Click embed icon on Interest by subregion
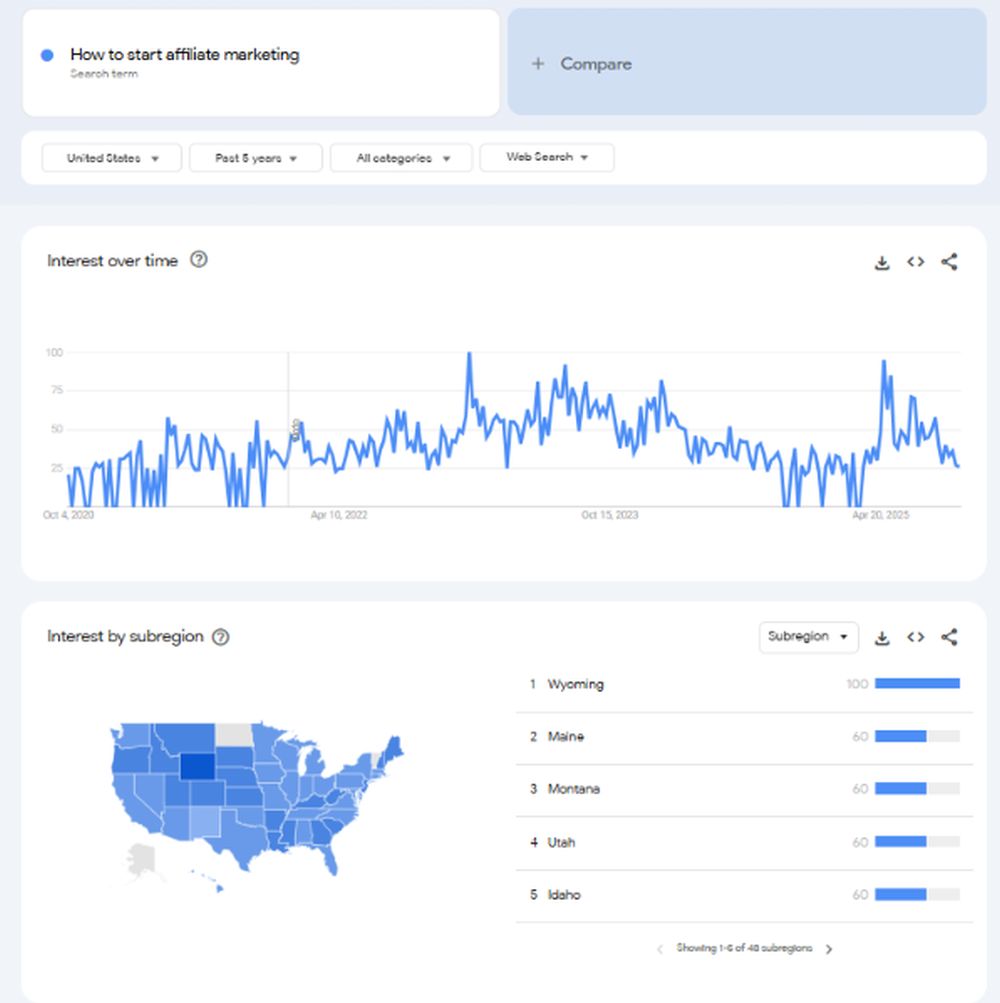The height and width of the screenshot is (1003, 1000). coord(915,637)
